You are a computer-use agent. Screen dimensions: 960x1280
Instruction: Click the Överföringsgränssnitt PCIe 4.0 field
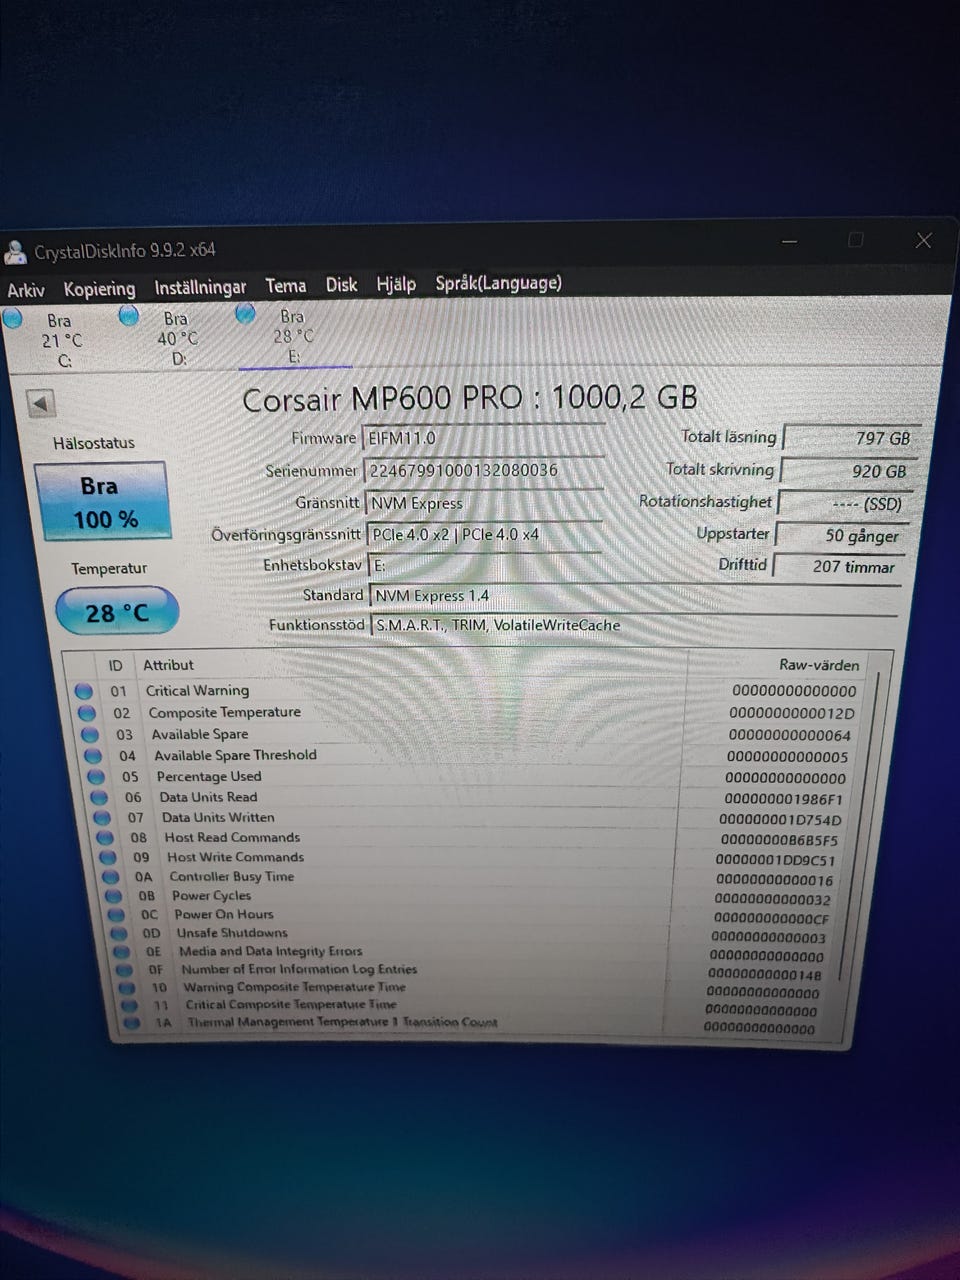[484, 534]
